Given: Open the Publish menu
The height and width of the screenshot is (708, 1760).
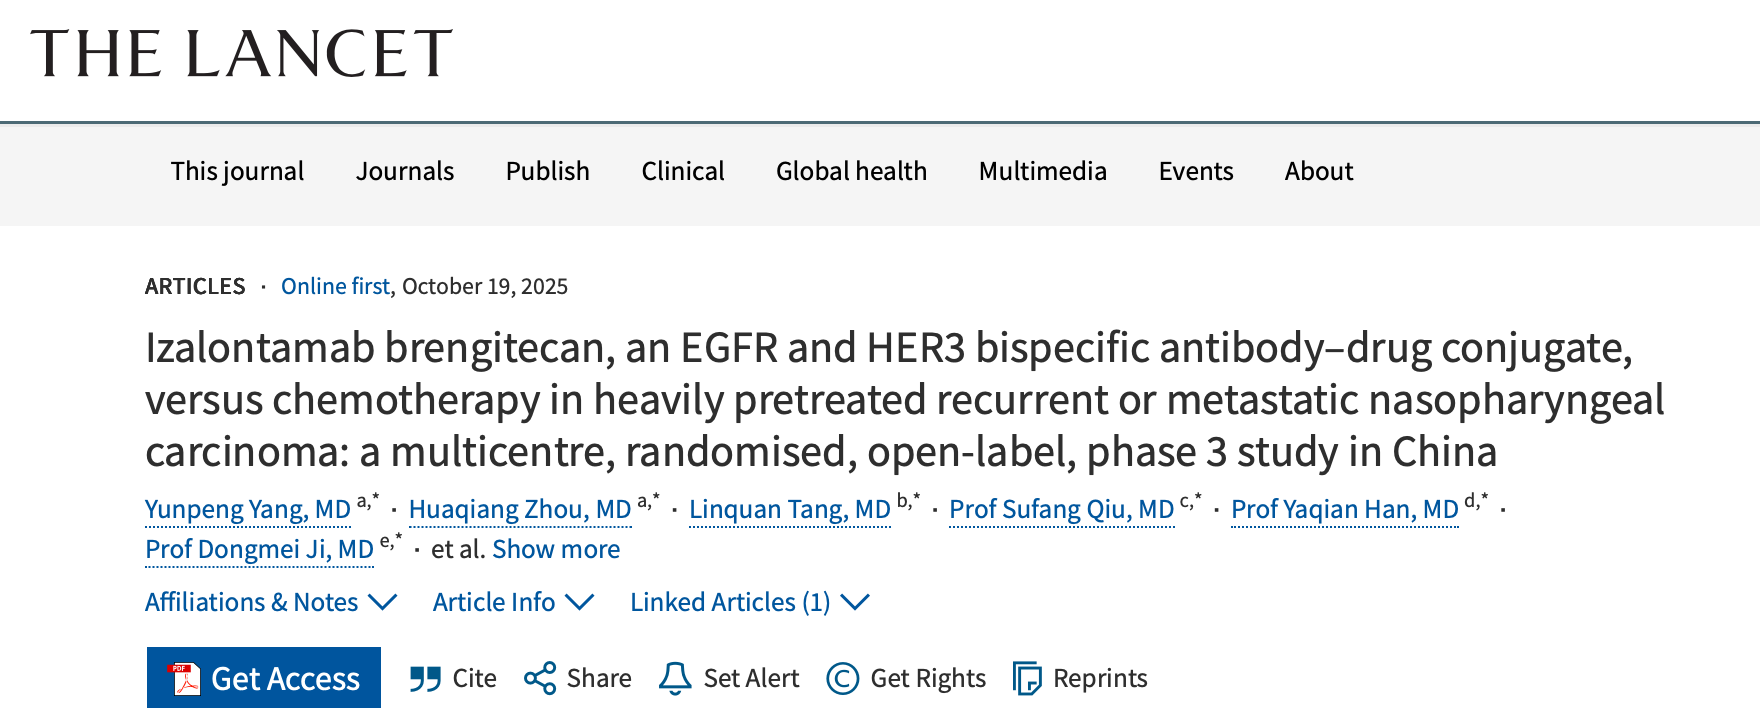Looking at the screenshot, I should (547, 171).
